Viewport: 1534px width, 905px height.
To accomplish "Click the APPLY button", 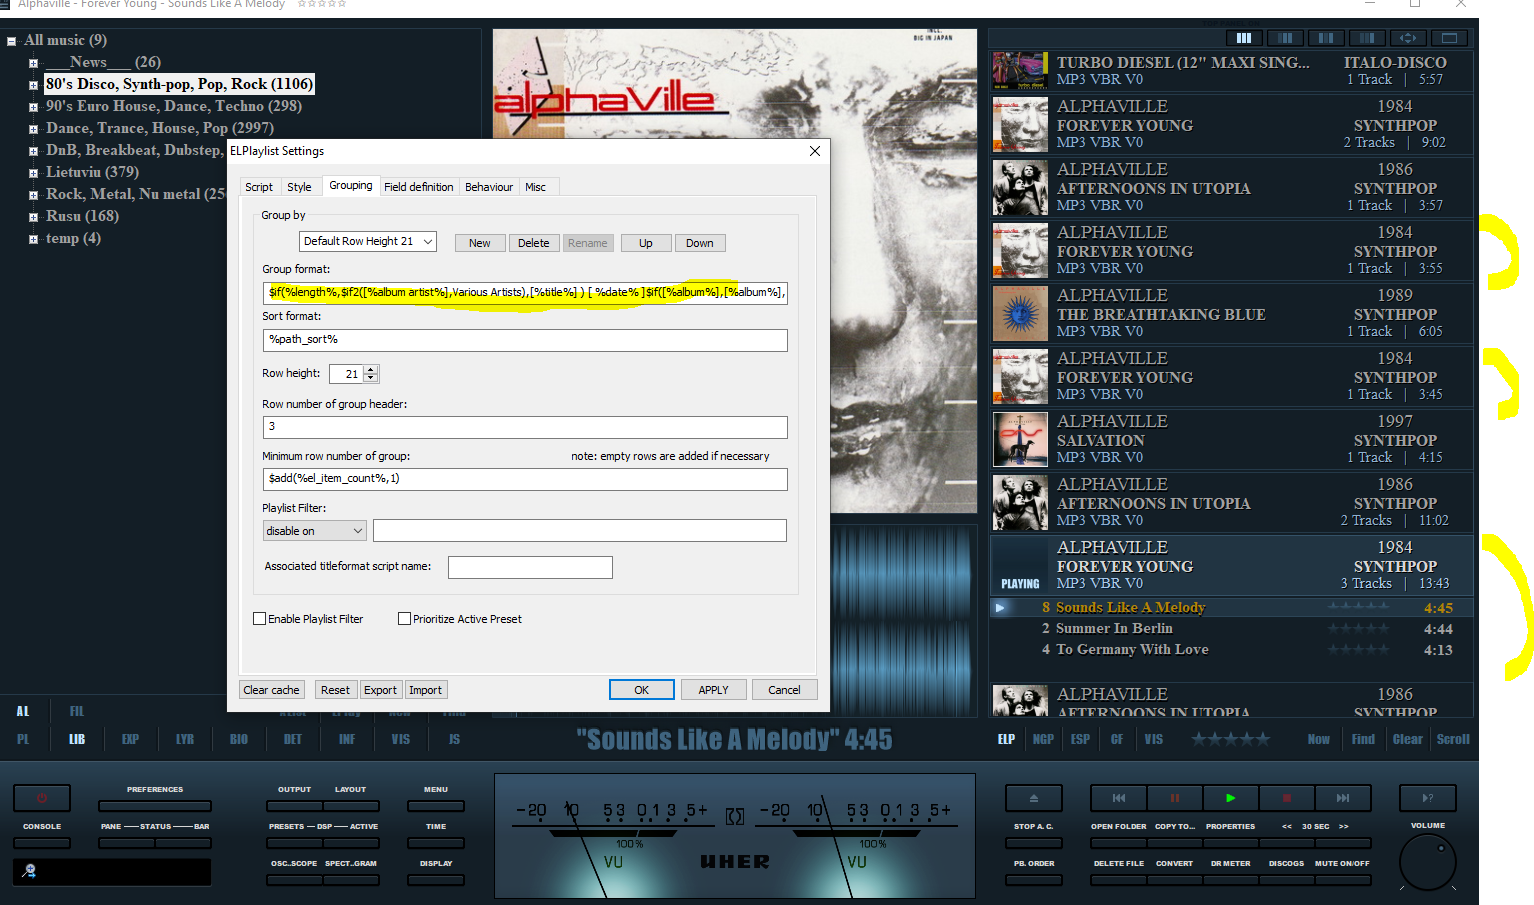I will [713, 690].
